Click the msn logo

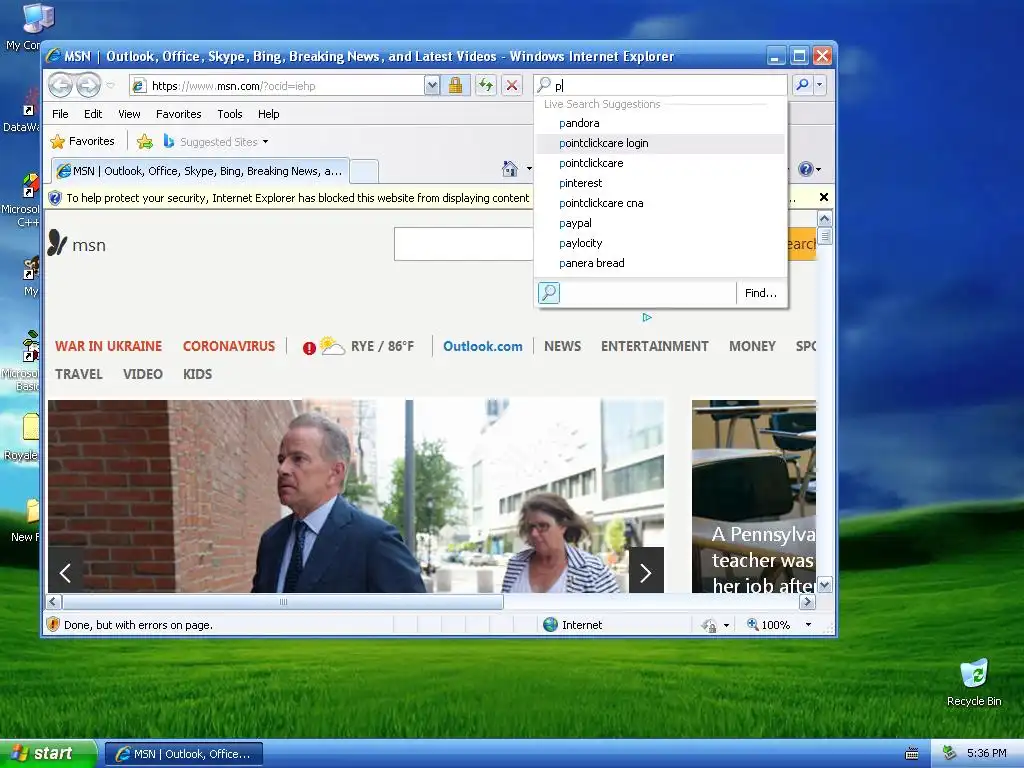[x=76, y=244]
